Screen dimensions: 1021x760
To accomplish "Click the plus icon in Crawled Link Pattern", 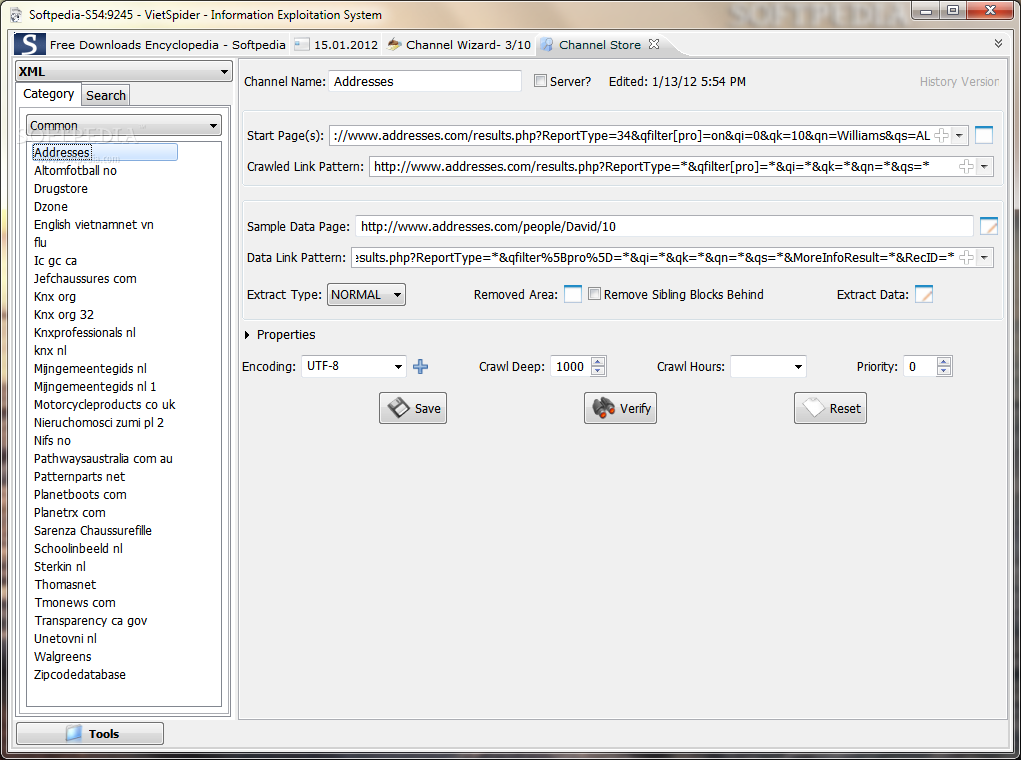I will coord(966,167).
